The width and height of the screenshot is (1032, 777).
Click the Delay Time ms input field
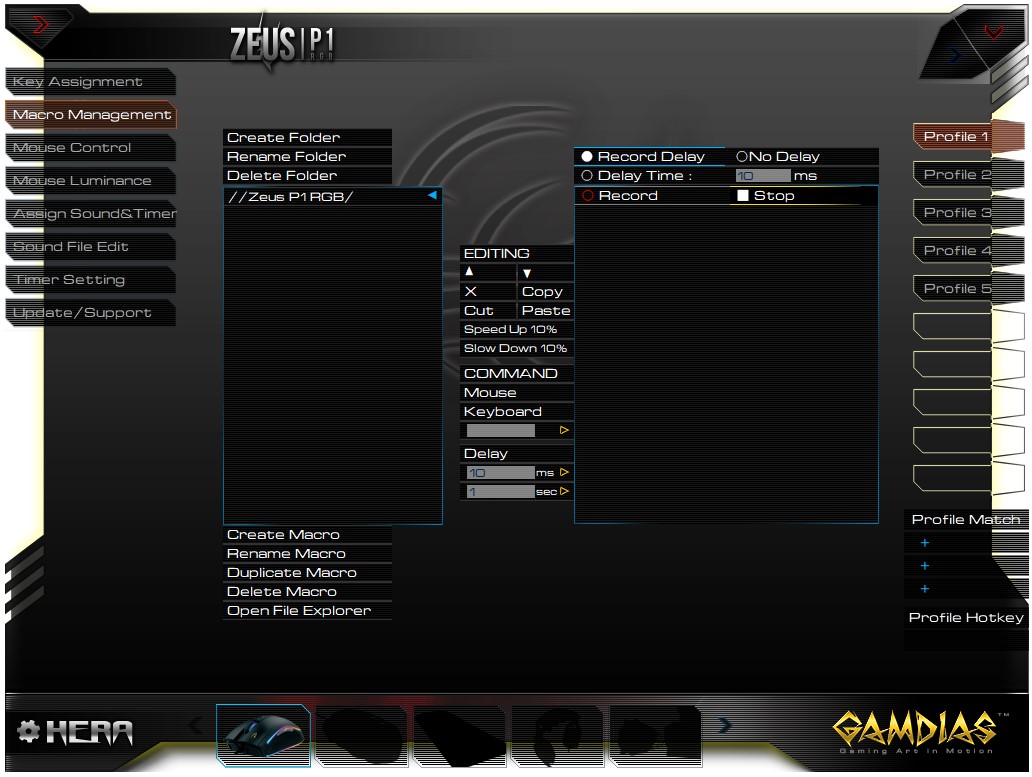[763, 176]
